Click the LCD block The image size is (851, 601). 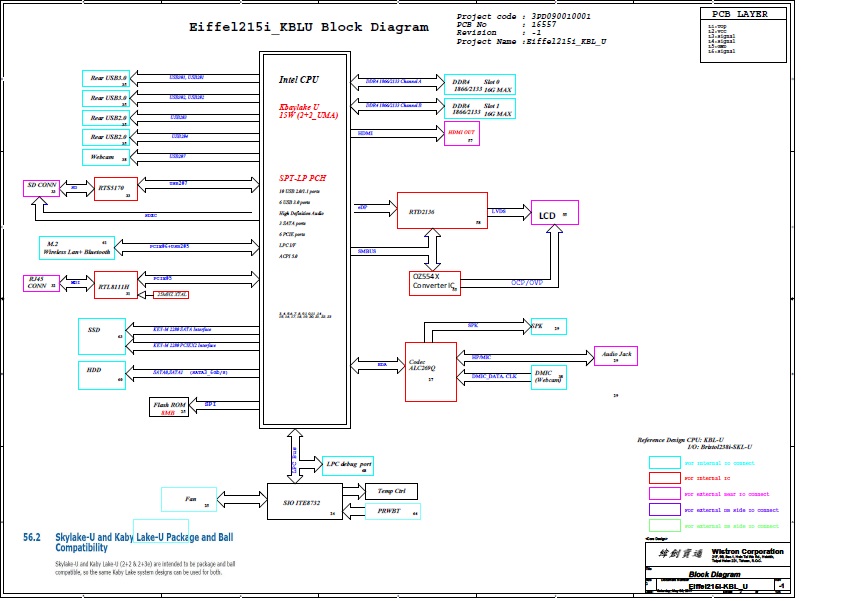(554, 214)
